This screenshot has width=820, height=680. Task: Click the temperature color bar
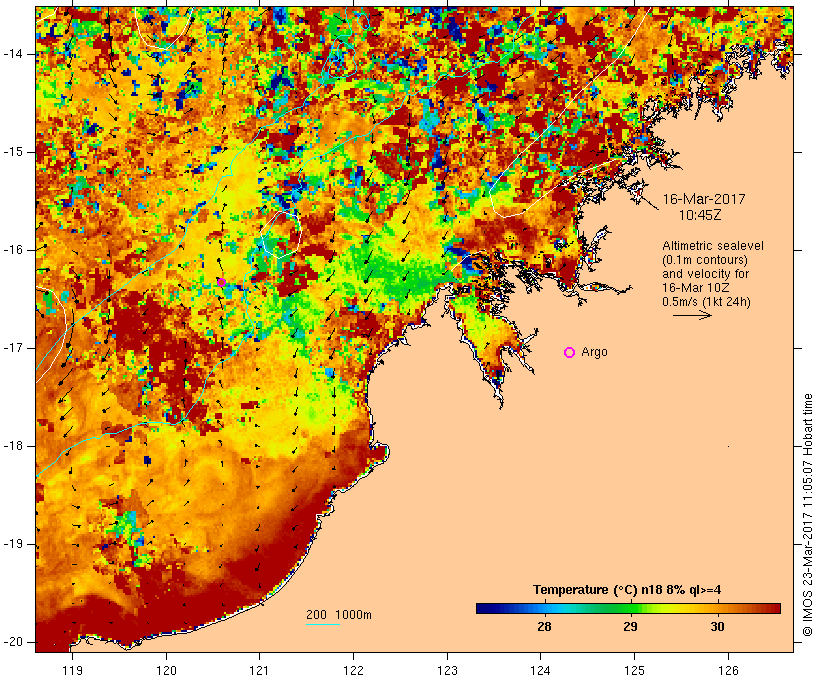(628, 608)
